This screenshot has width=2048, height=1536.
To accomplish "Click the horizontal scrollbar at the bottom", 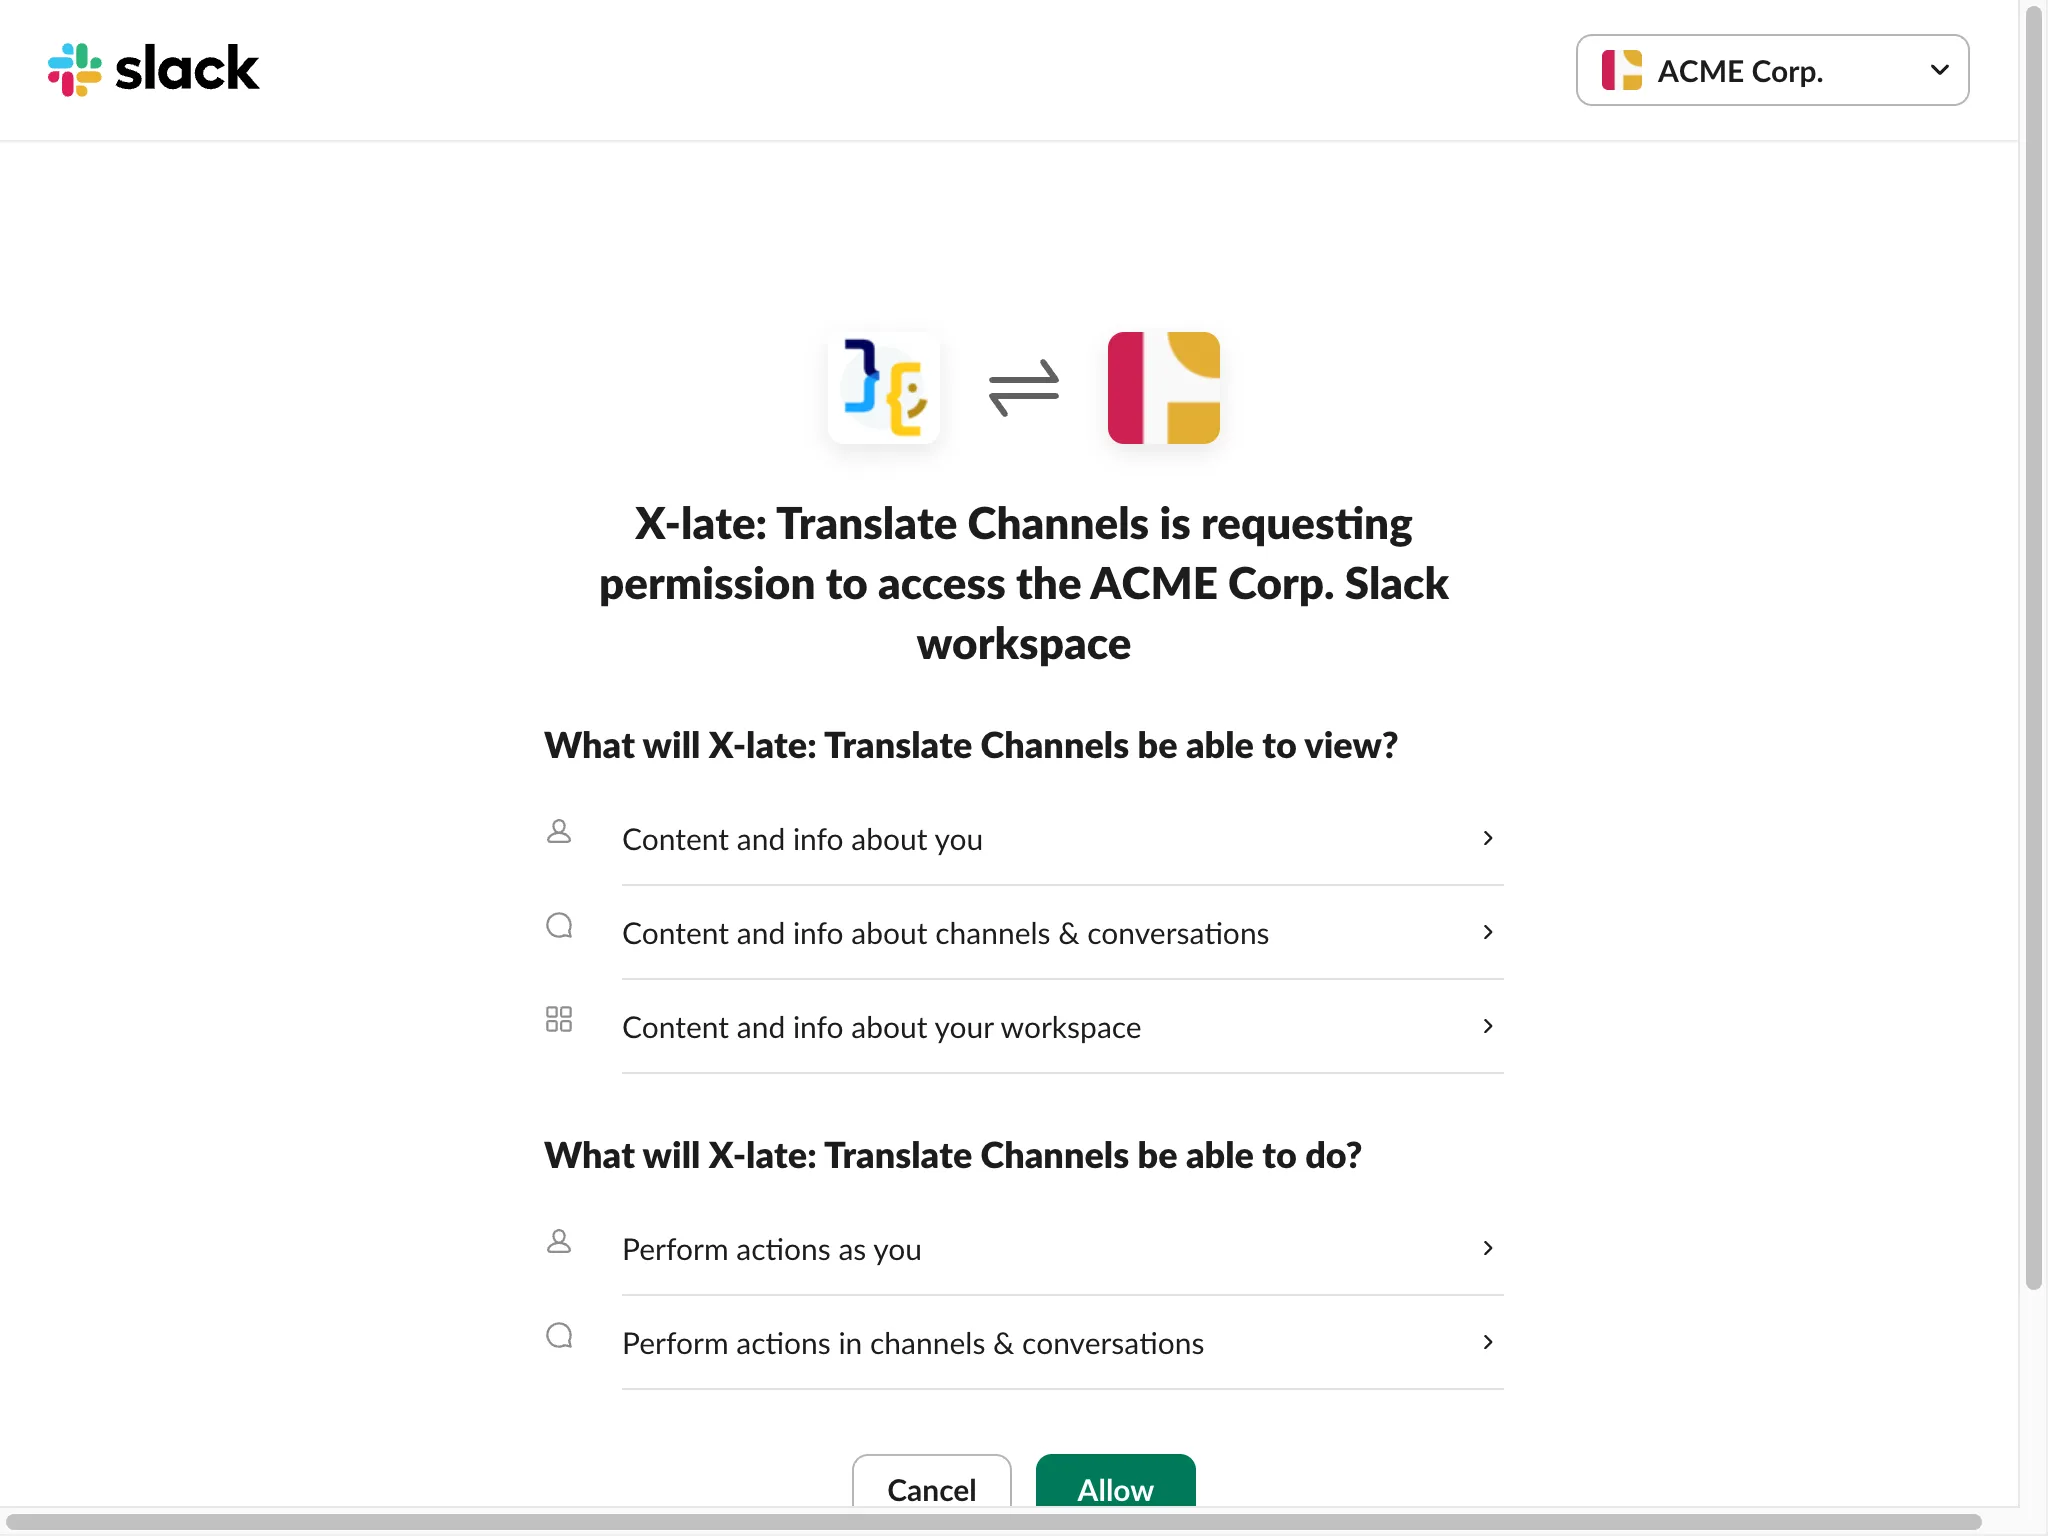I will click(x=994, y=1522).
